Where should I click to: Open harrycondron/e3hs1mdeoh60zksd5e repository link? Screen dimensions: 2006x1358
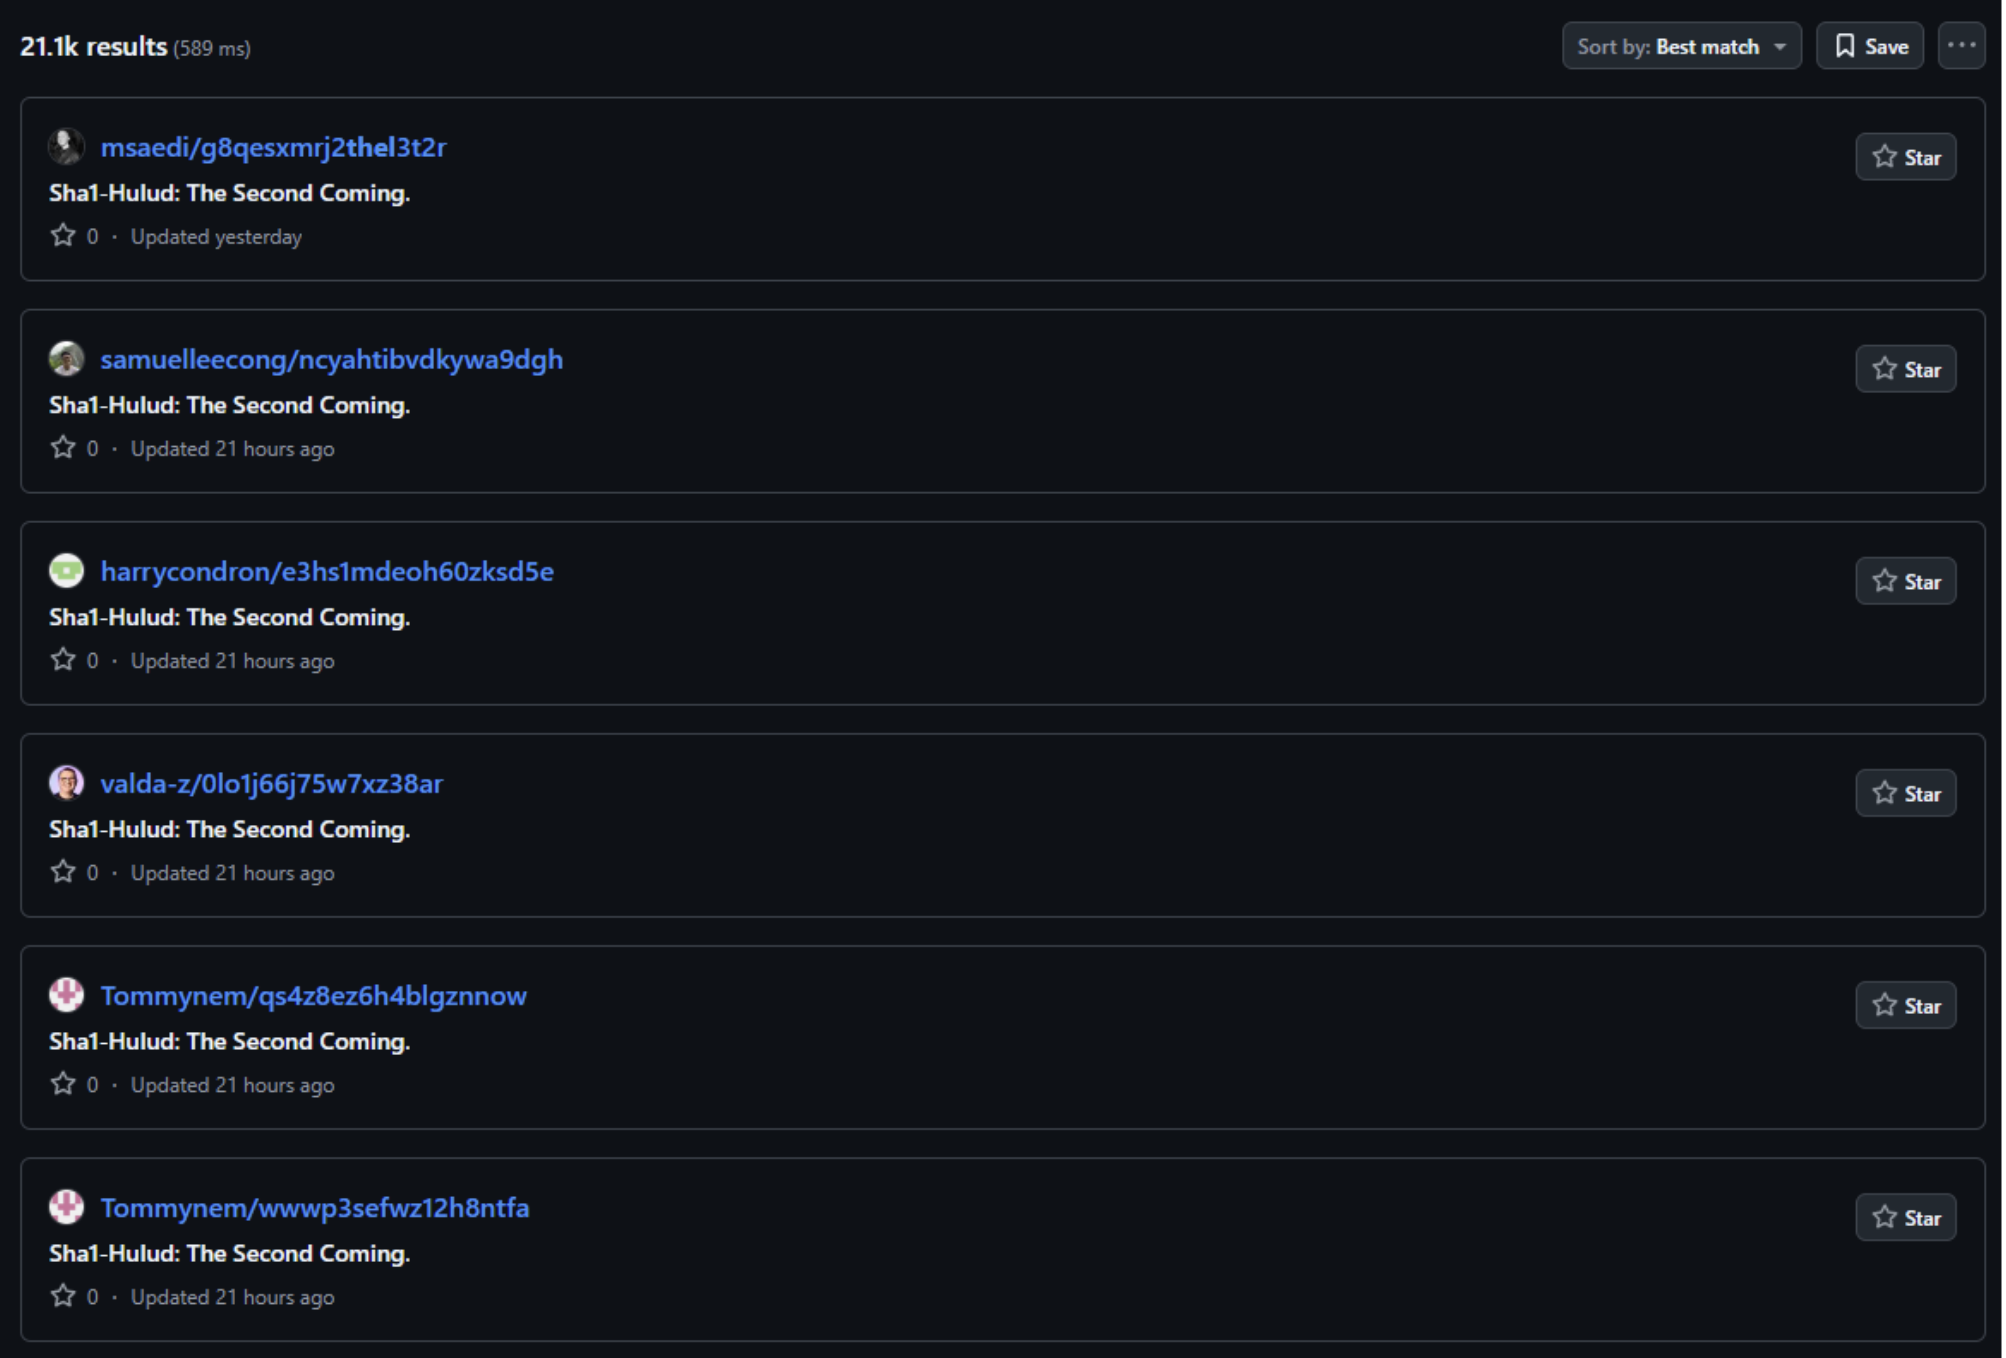327,571
